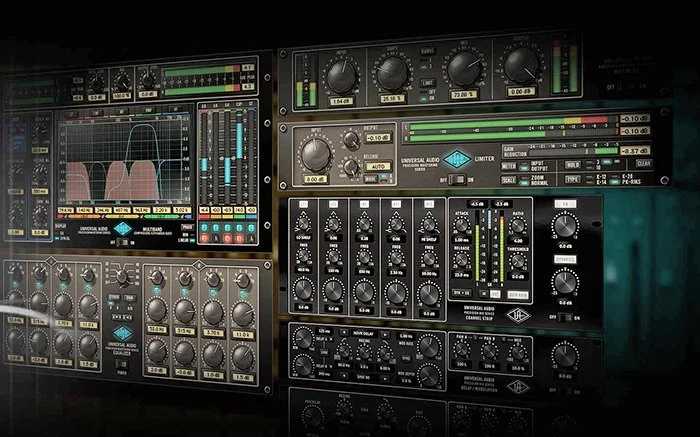
Task: Adjust the Maximizer OUTPUT knob
Action: coord(521,66)
